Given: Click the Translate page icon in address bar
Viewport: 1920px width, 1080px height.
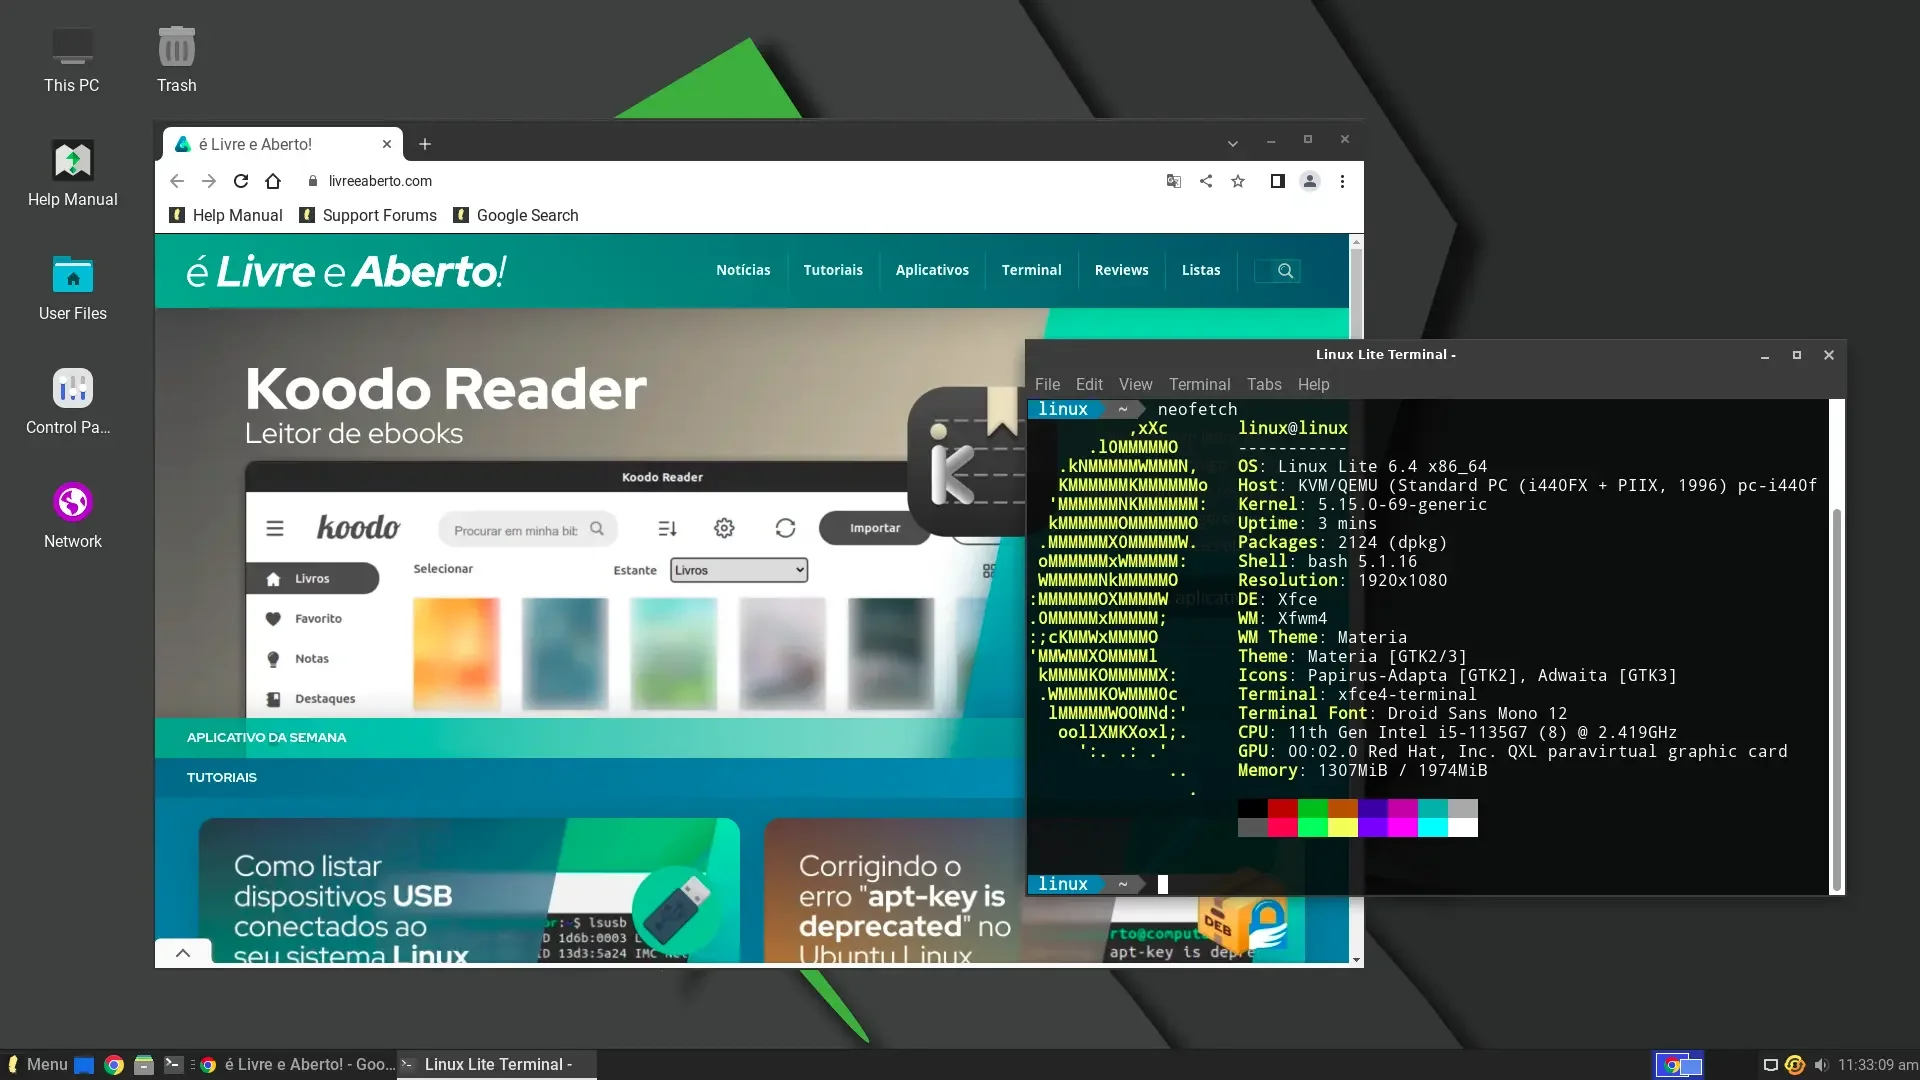Looking at the screenshot, I should click(x=1174, y=181).
